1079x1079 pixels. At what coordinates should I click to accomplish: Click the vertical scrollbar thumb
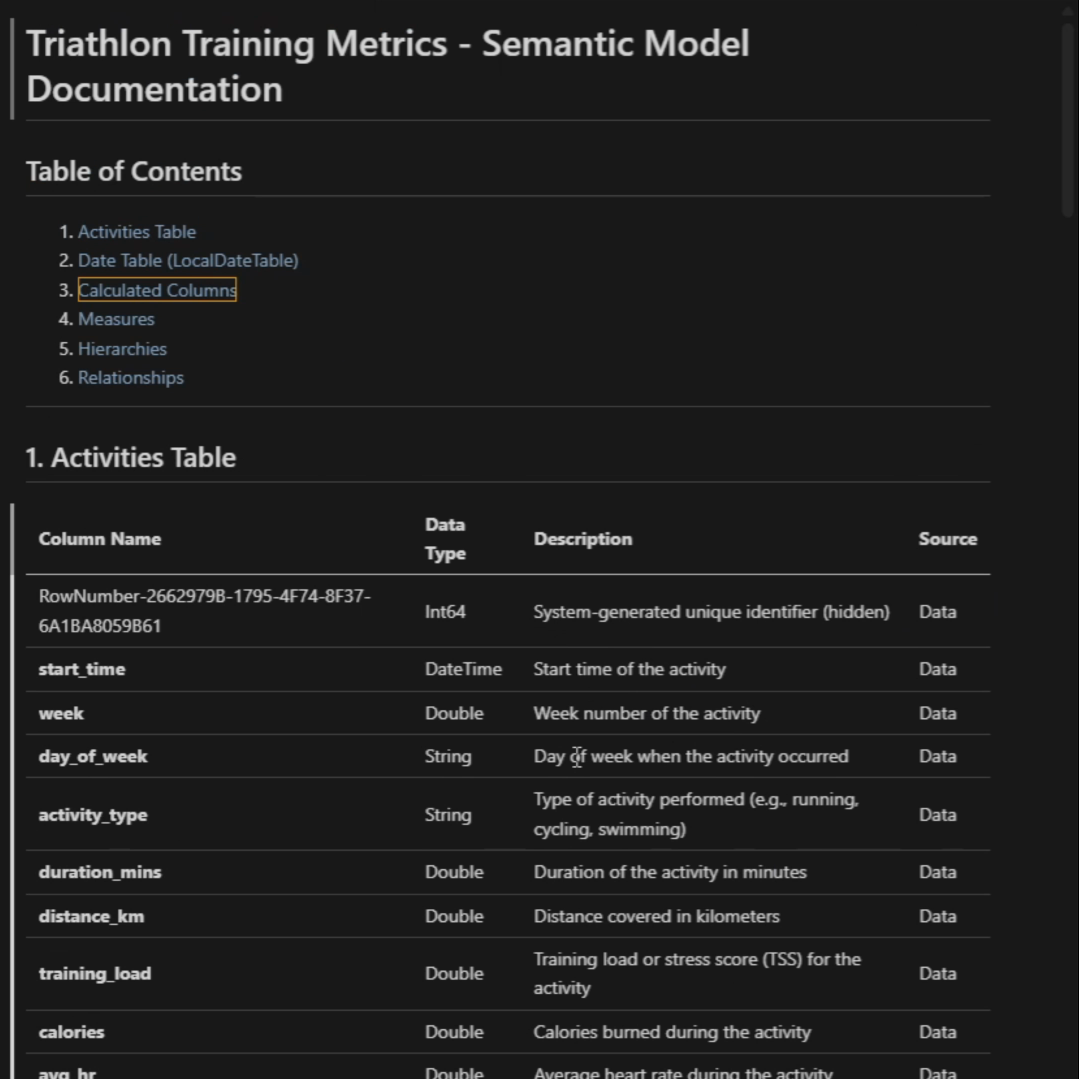click(x=1068, y=120)
